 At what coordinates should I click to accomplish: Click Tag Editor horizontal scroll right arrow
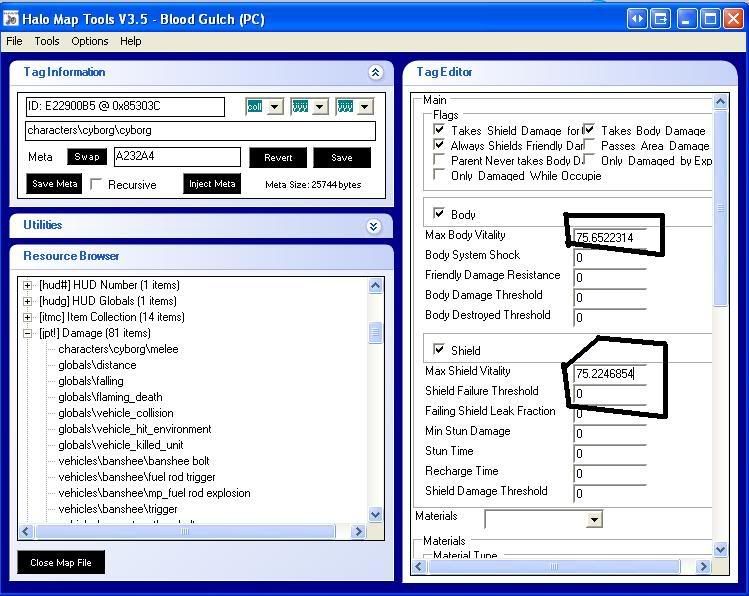pos(703,566)
